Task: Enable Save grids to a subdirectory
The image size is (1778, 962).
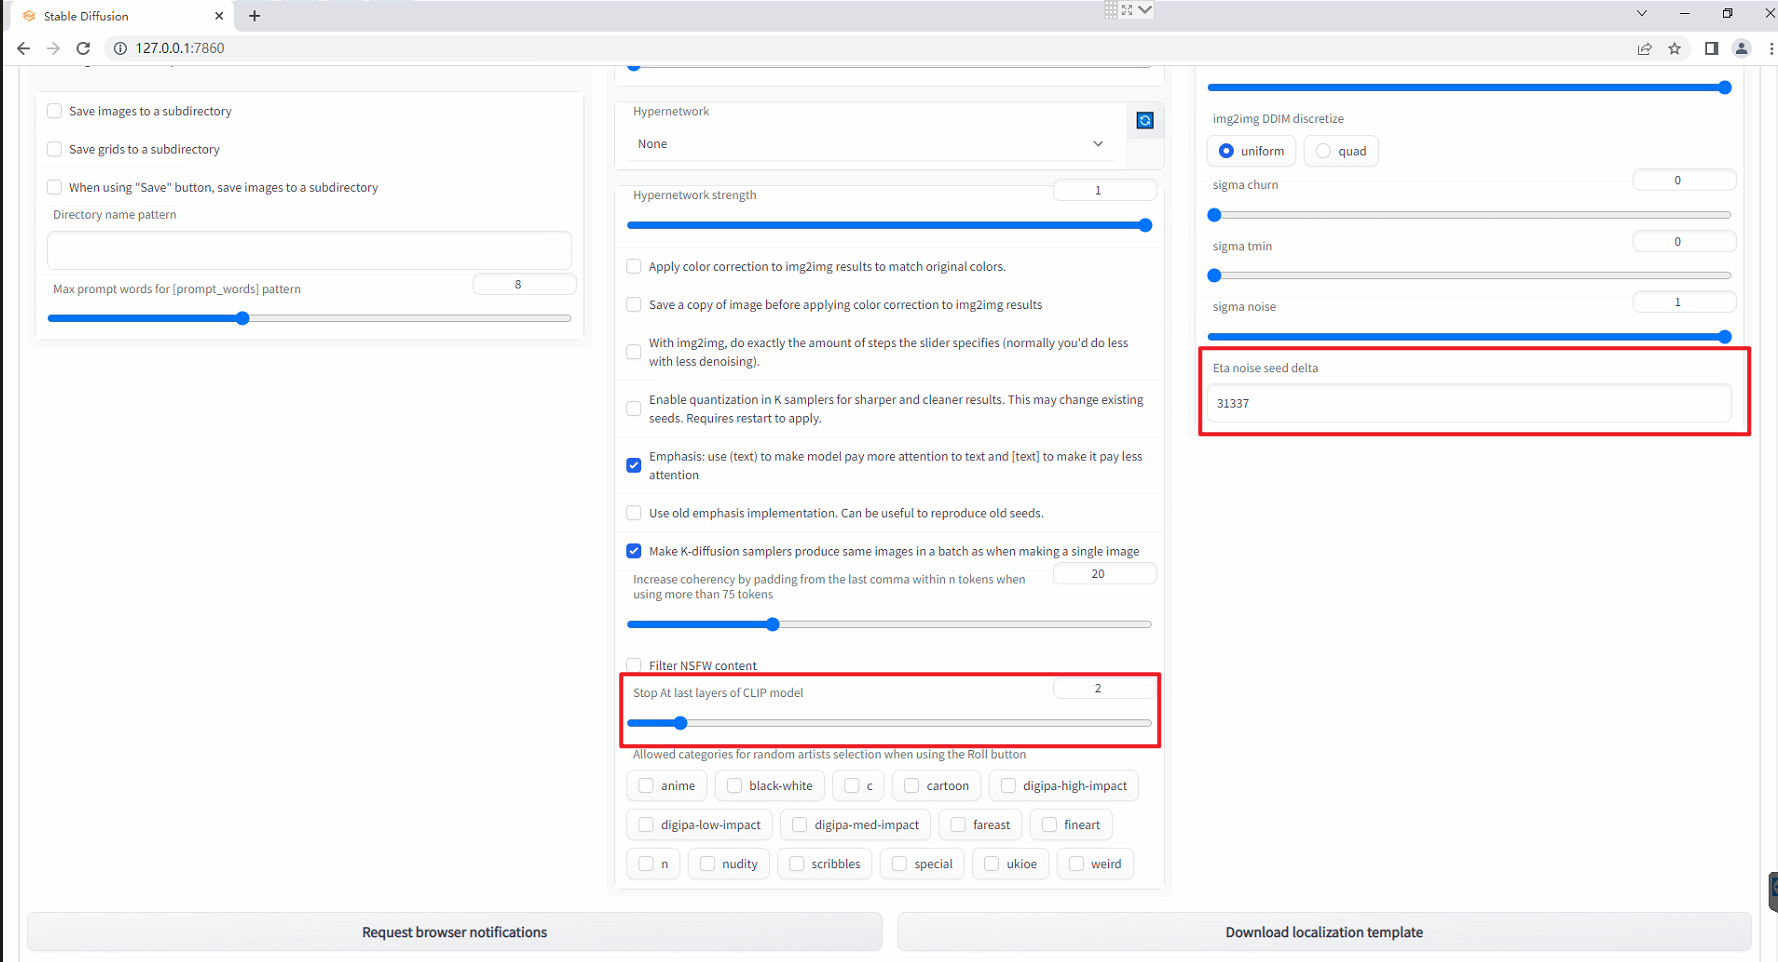Action: [55, 149]
